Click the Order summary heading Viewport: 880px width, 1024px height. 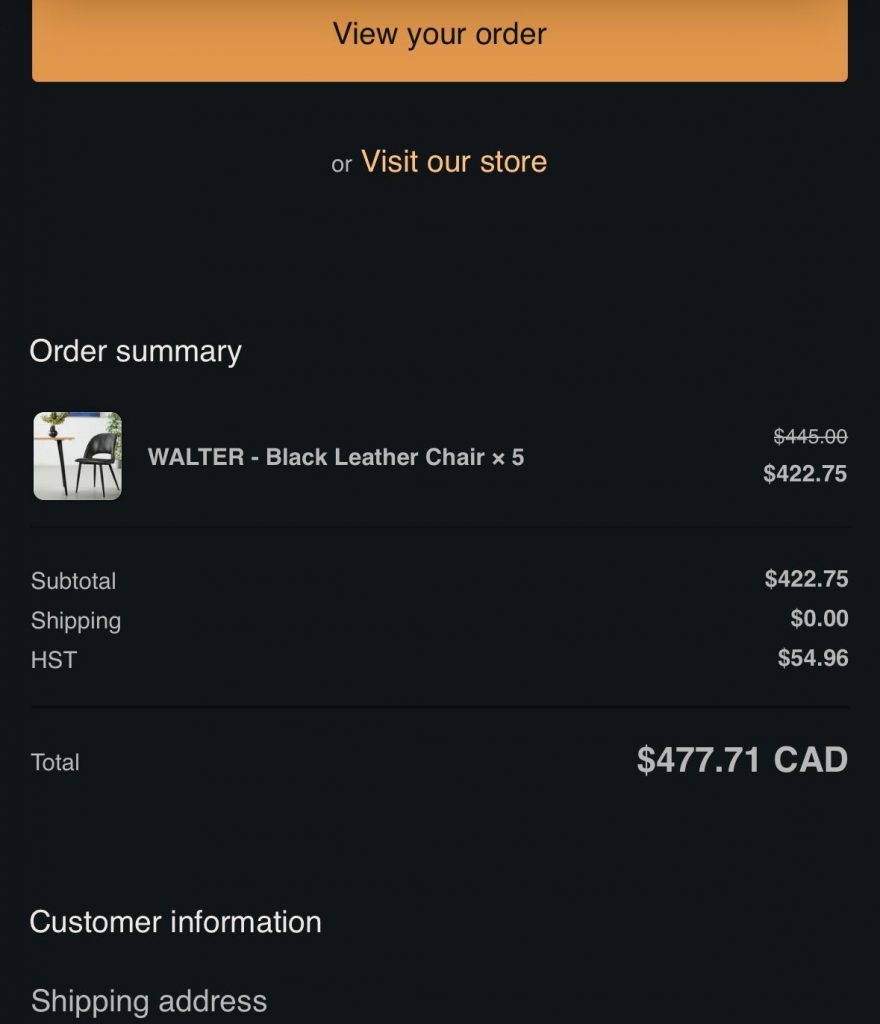tap(136, 352)
